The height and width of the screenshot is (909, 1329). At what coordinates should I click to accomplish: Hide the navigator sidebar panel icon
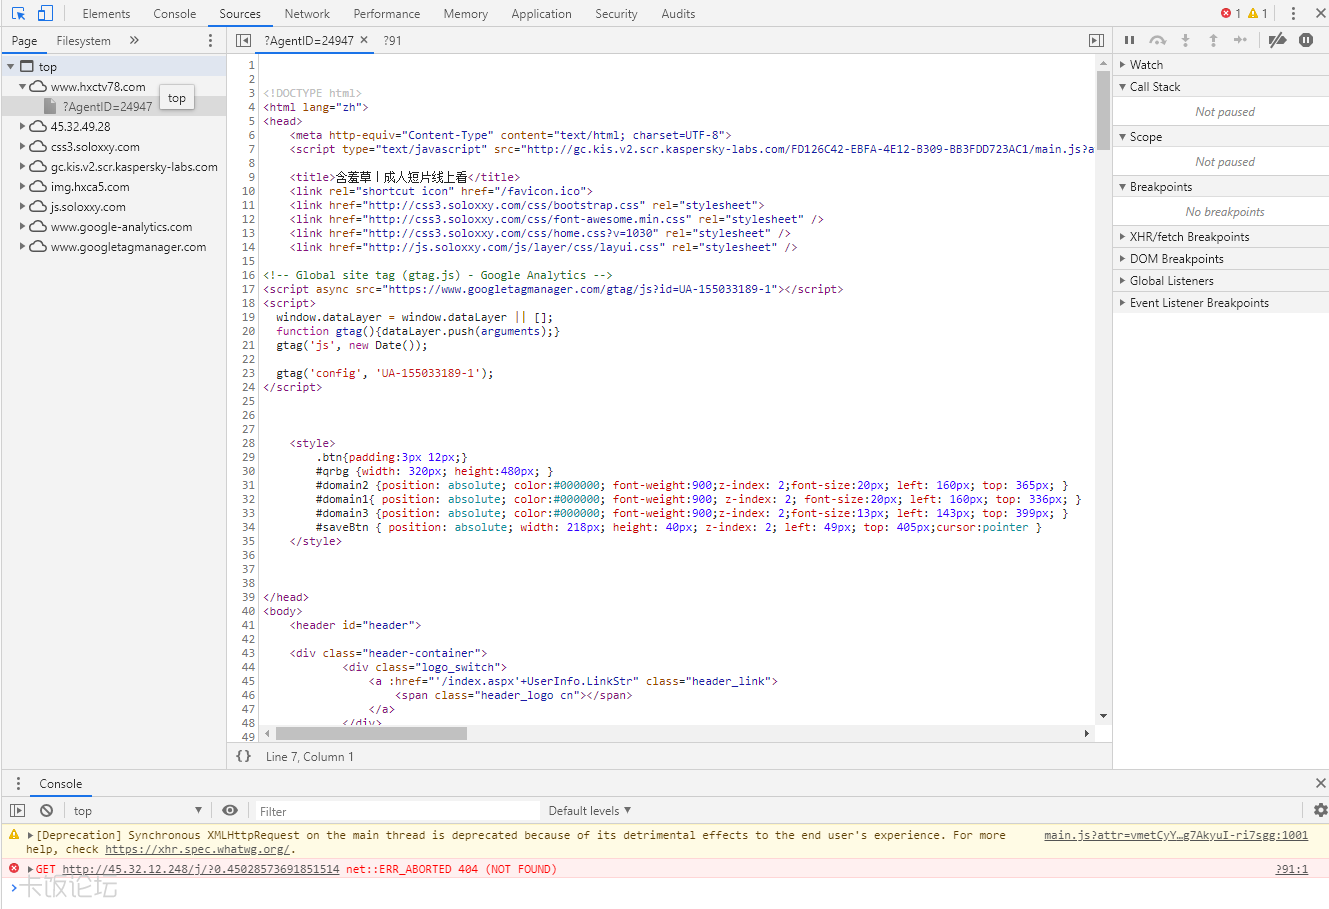[243, 40]
